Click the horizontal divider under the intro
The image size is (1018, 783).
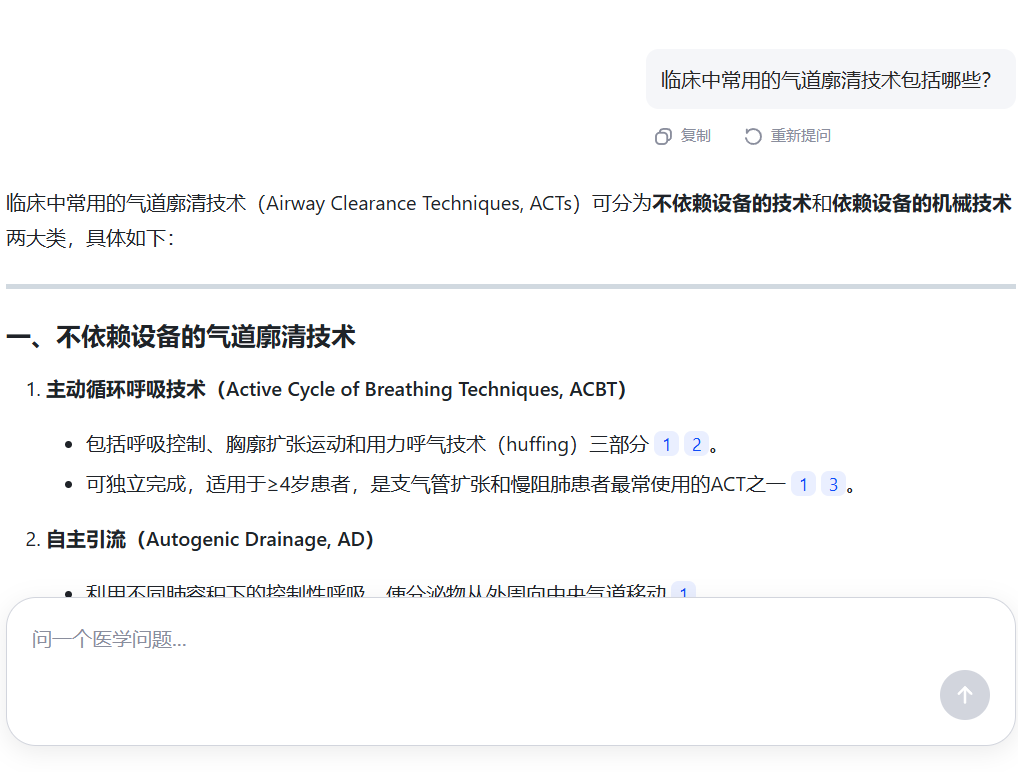[x=510, y=286]
